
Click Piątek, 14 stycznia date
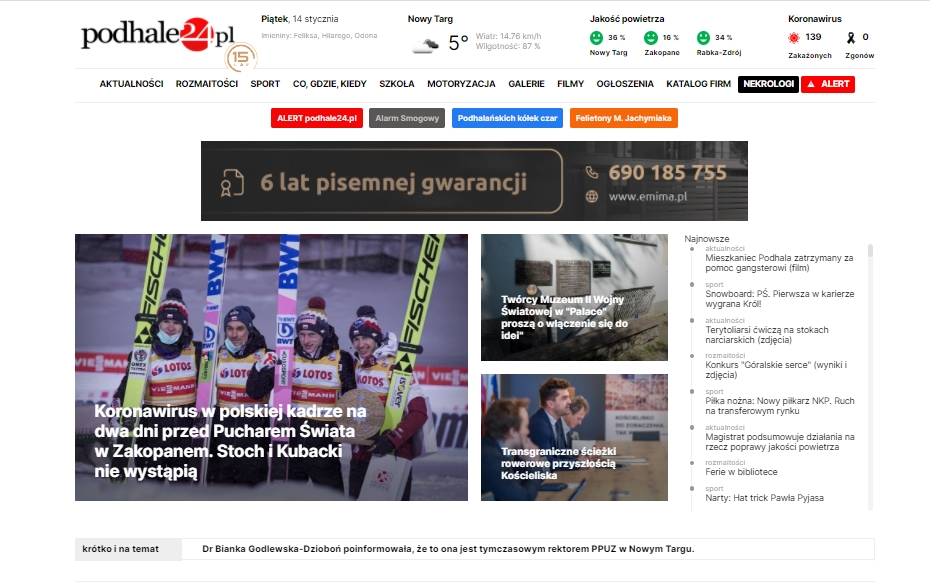click(300, 19)
